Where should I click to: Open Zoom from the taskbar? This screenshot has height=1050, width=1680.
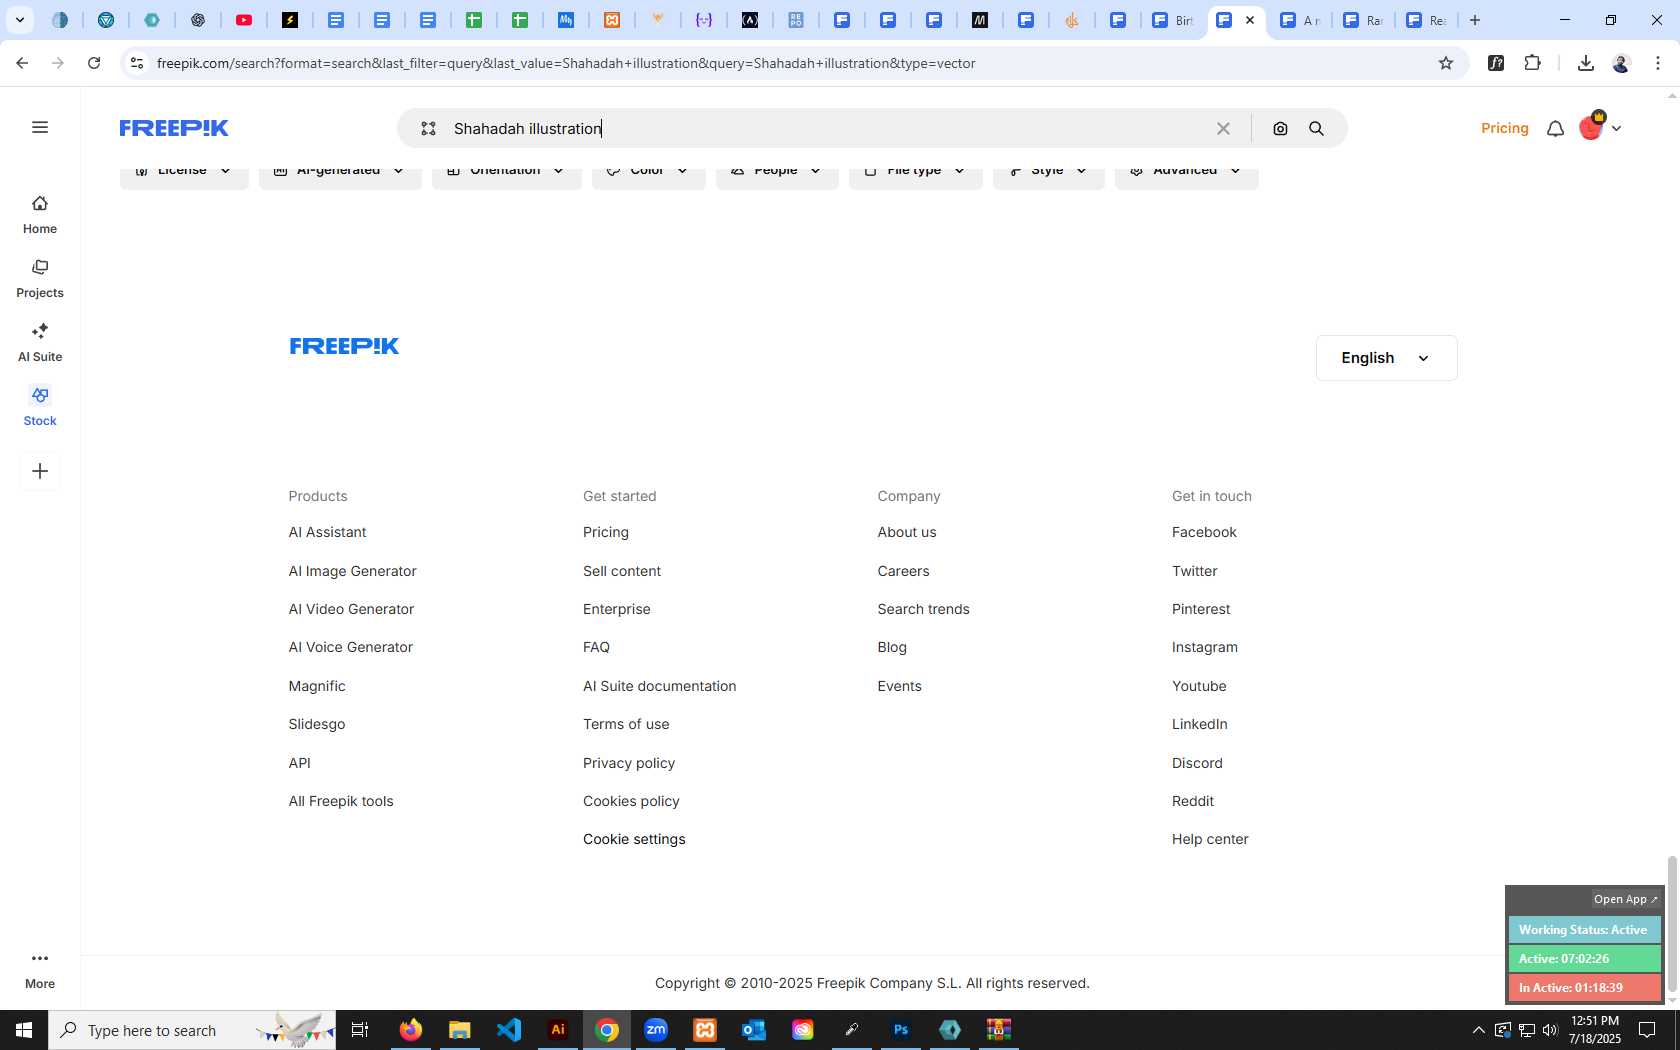pyautogui.click(x=656, y=1030)
